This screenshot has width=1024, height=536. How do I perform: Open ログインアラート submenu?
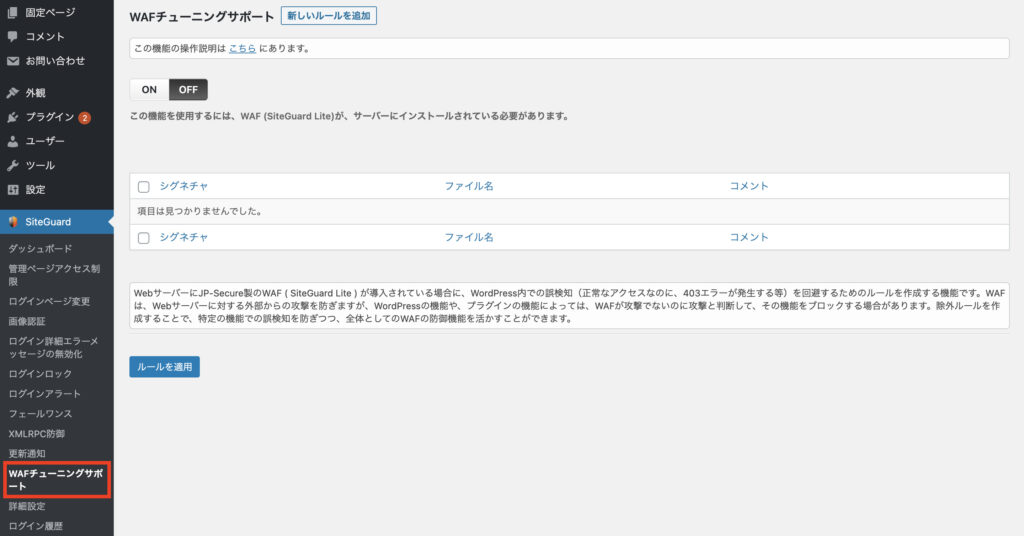tap(44, 394)
